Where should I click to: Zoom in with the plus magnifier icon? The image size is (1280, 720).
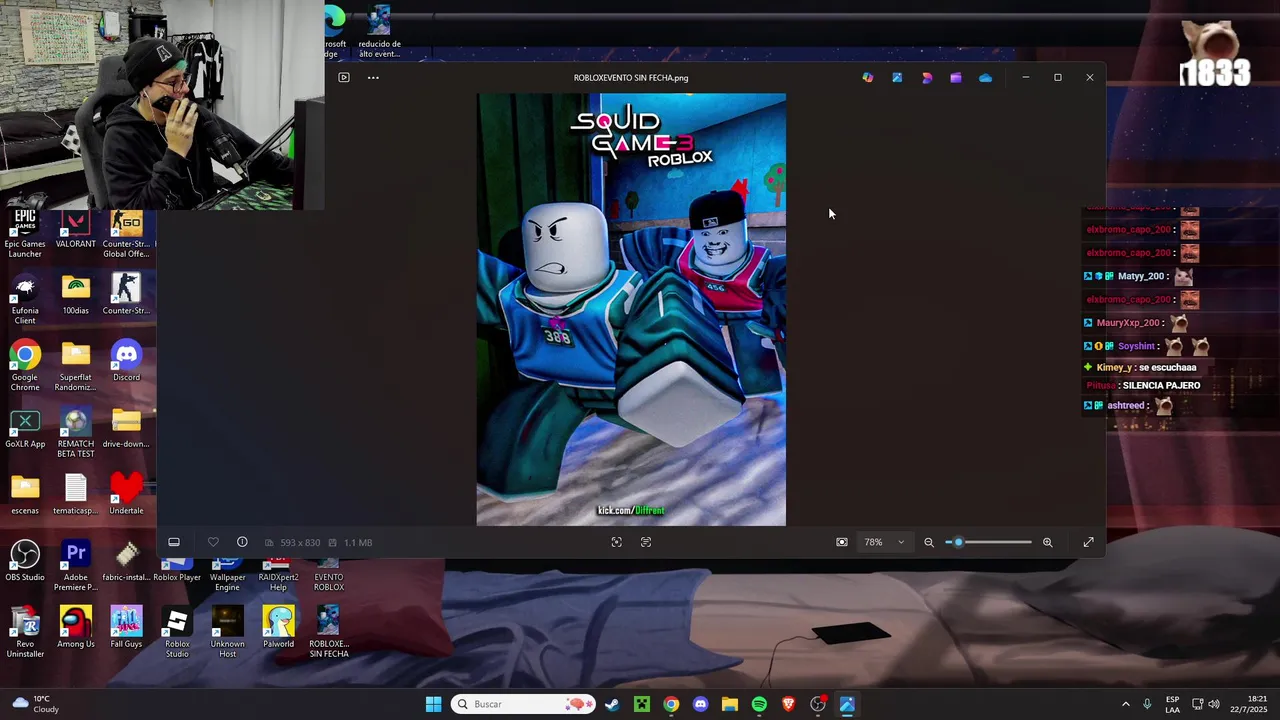(x=1047, y=542)
